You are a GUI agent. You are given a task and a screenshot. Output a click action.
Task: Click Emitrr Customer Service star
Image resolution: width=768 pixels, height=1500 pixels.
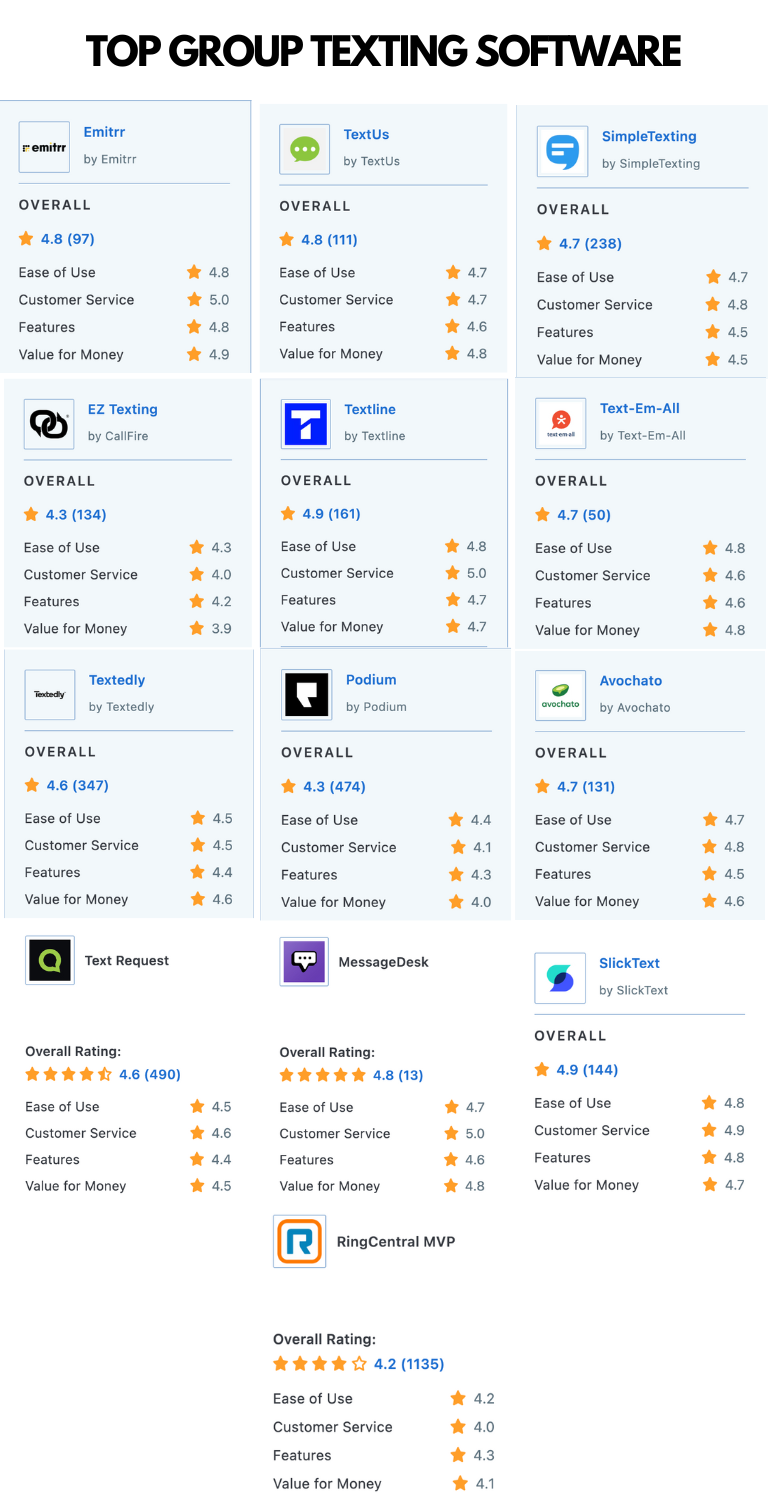point(195,299)
